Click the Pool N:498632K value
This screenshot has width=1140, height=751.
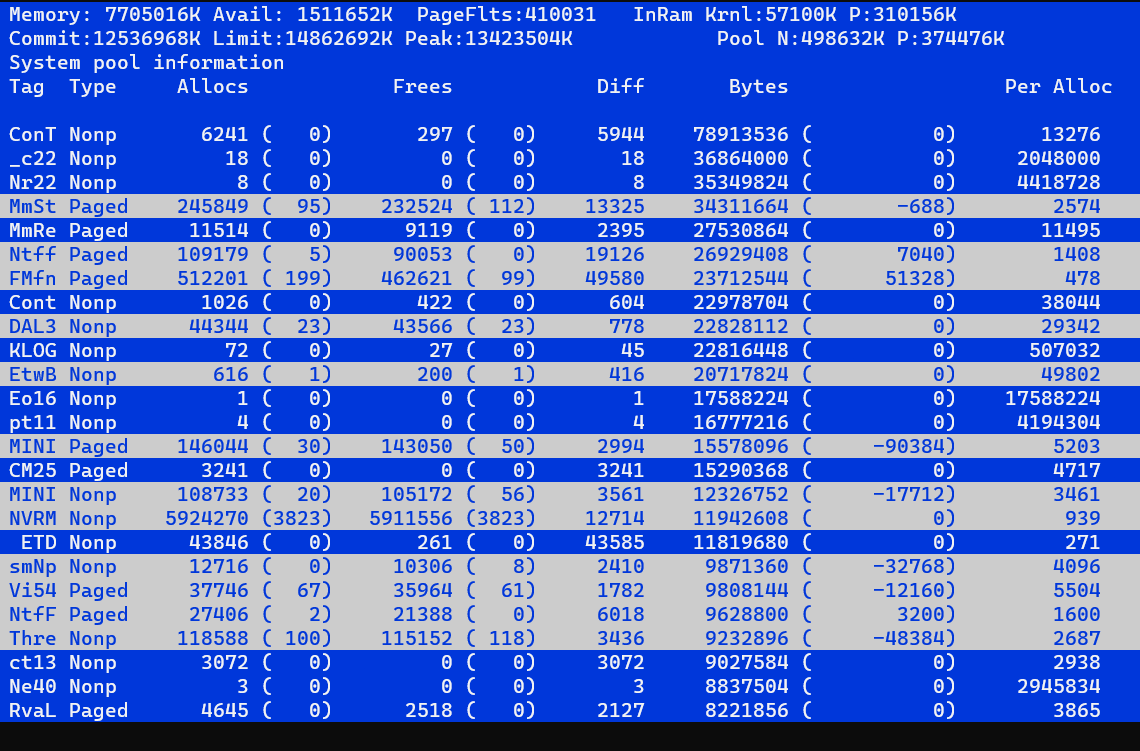800,39
